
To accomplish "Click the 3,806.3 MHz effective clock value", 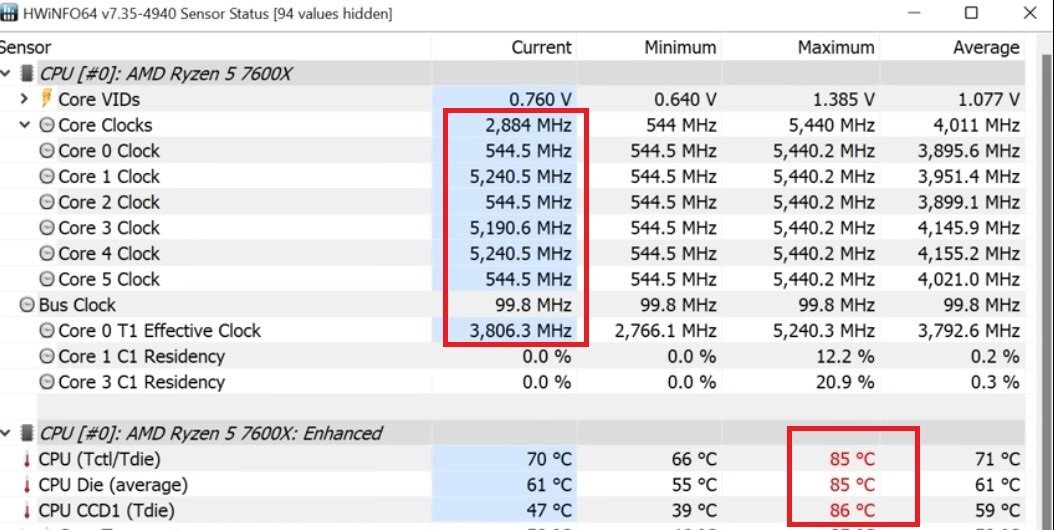I will (x=521, y=331).
